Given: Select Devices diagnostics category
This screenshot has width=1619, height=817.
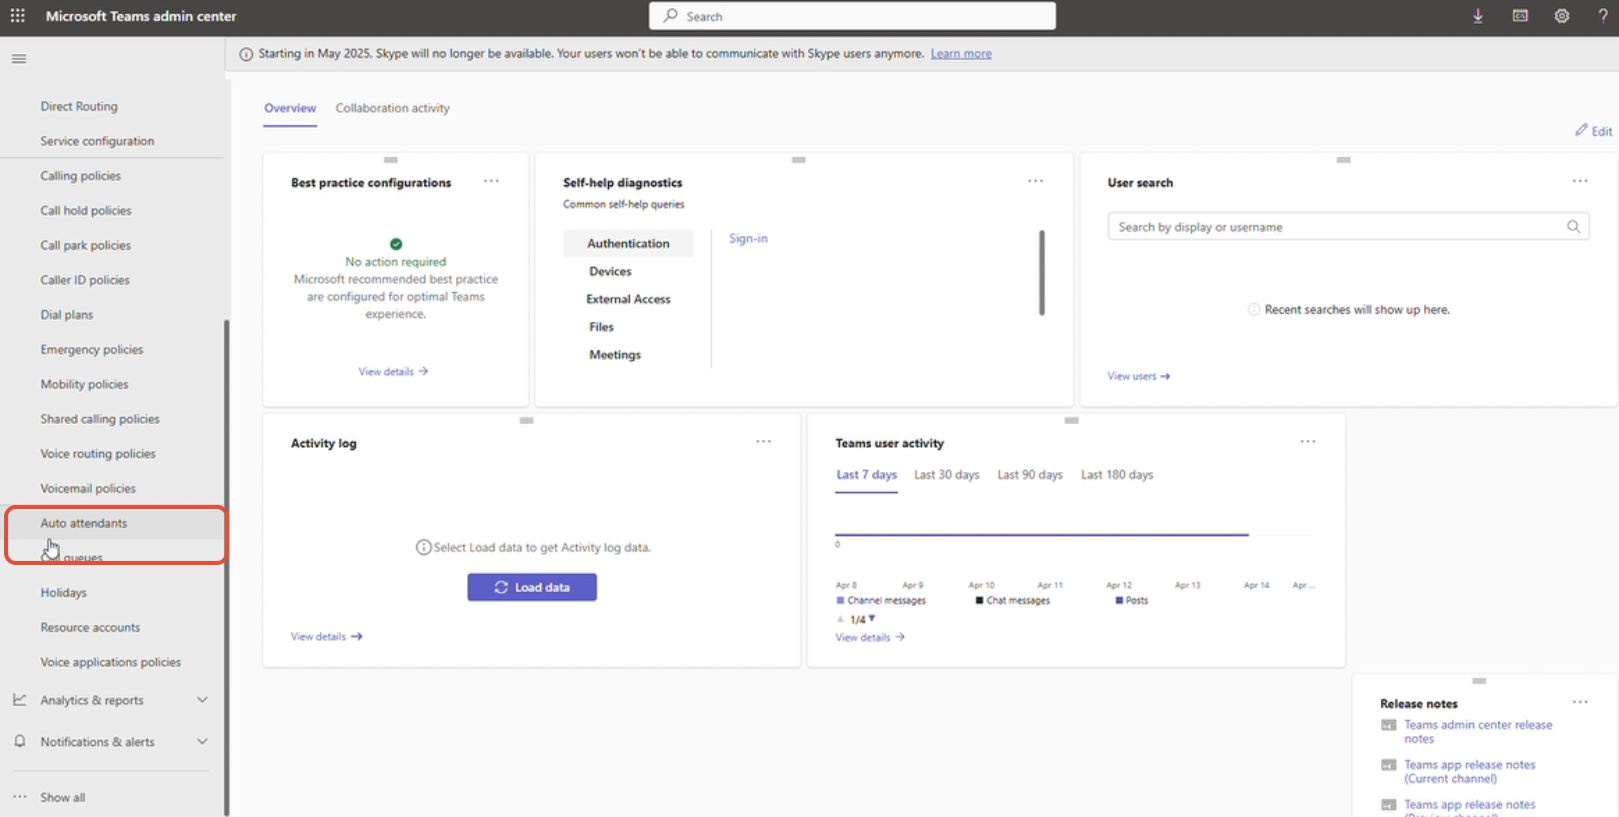Looking at the screenshot, I should coord(610,271).
